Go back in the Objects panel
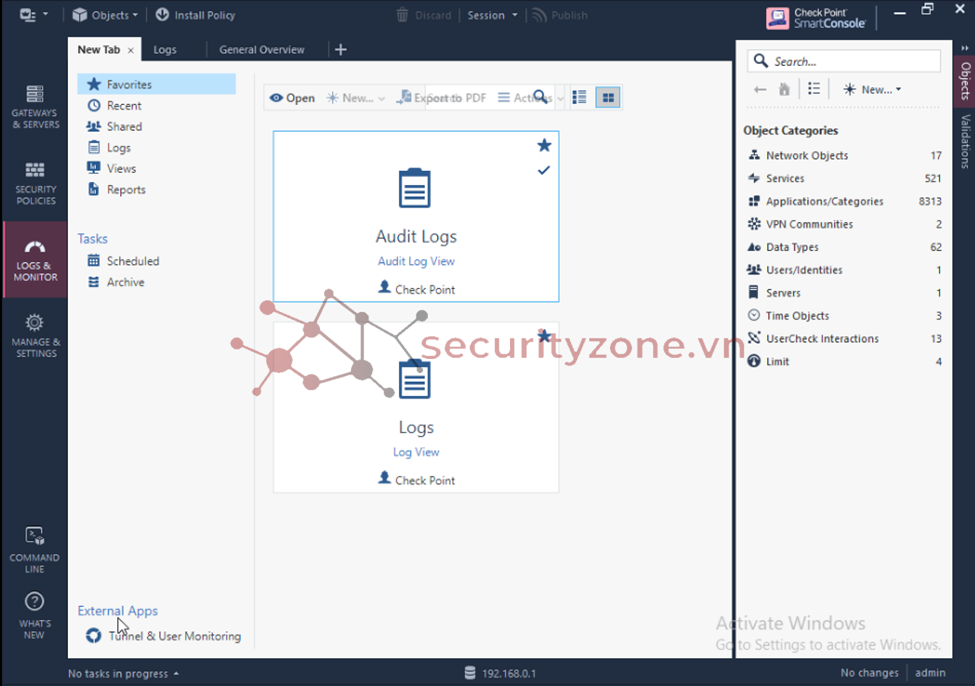Image resolution: width=975 pixels, height=686 pixels. point(760,90)
